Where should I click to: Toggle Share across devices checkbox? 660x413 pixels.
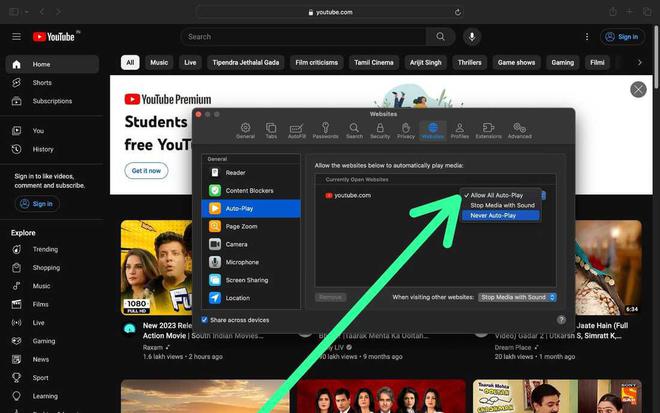click(x=205, y=320)
